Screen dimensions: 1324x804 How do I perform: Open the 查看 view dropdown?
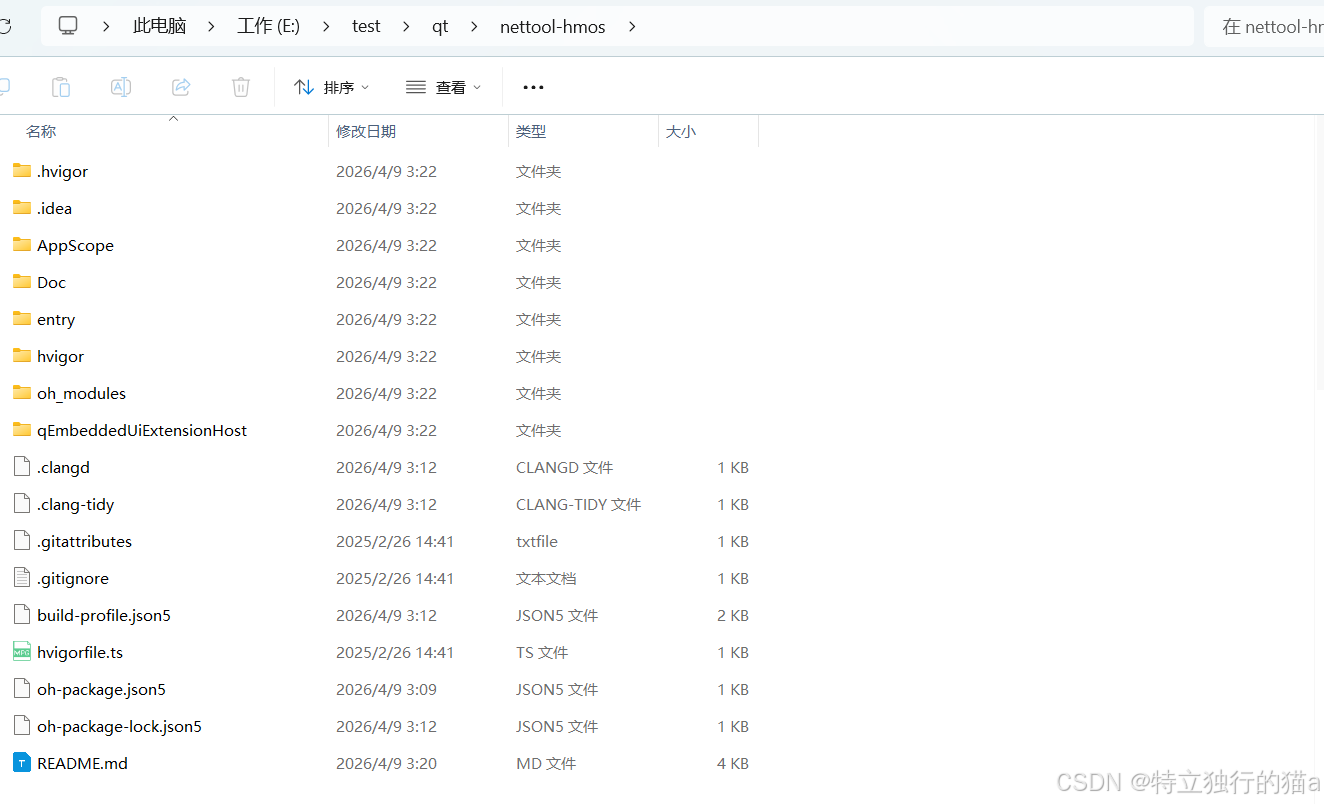(x=444, y=87)
